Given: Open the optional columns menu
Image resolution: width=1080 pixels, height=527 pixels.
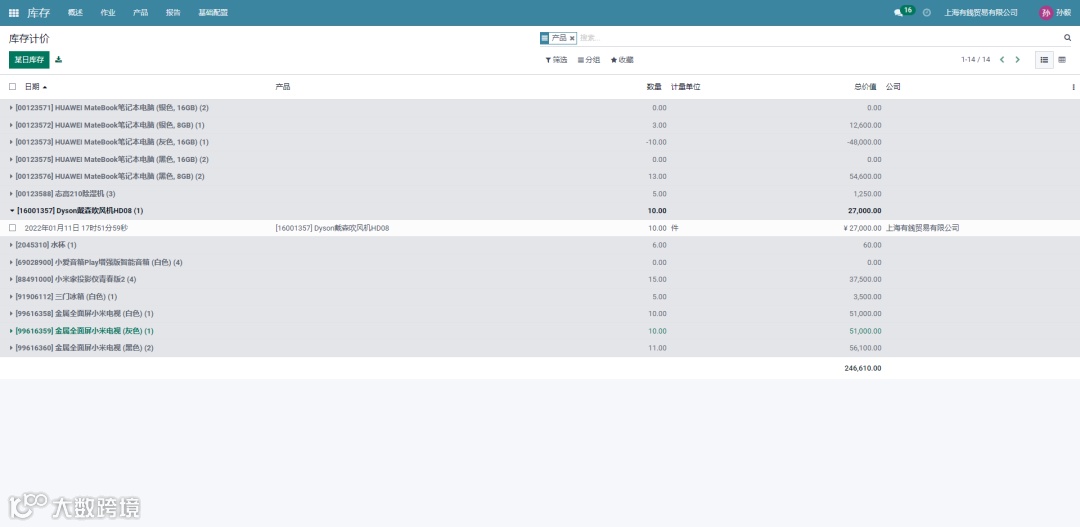Looking at the screenshot, I should pyautogui.click(x=1073, y=87).
